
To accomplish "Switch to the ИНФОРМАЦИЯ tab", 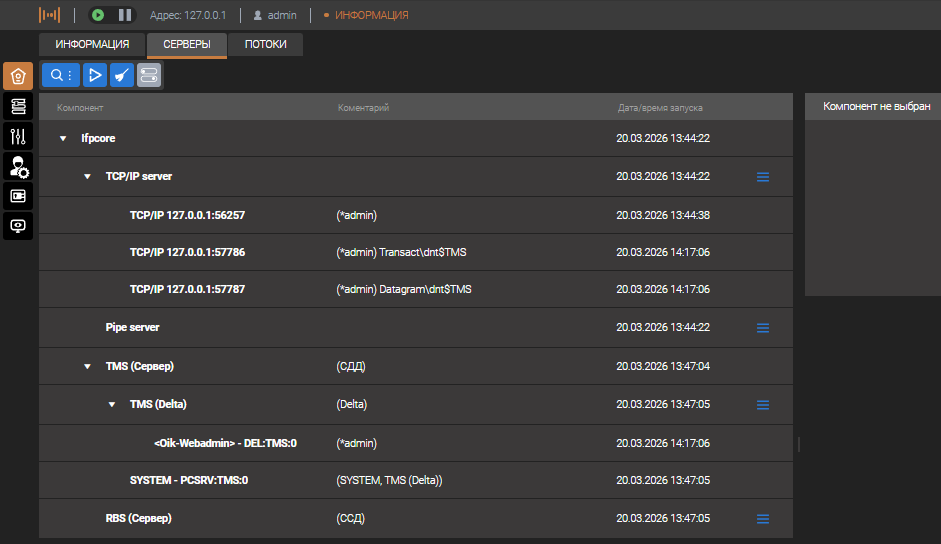I will pos(92,45).
